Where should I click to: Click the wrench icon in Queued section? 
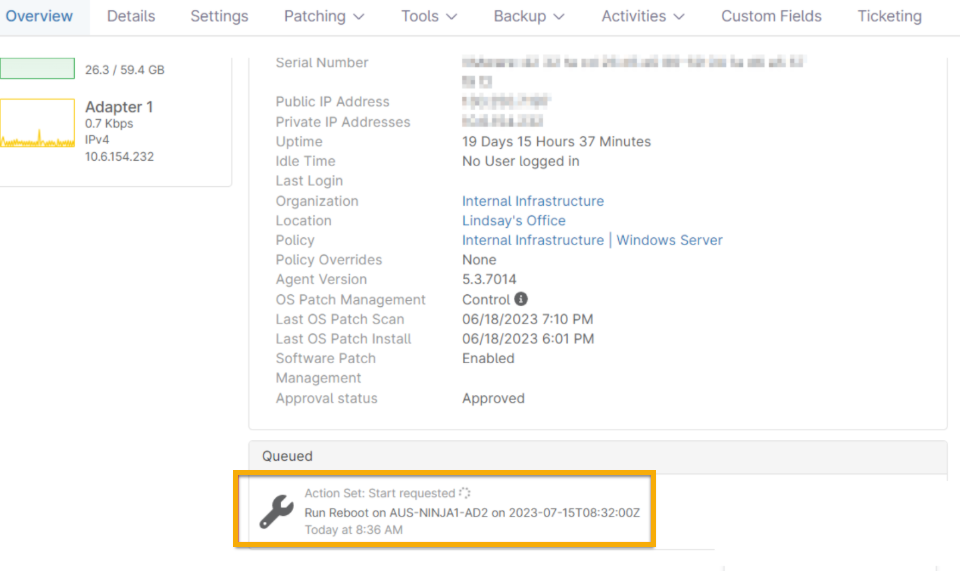tap(277, 511)
